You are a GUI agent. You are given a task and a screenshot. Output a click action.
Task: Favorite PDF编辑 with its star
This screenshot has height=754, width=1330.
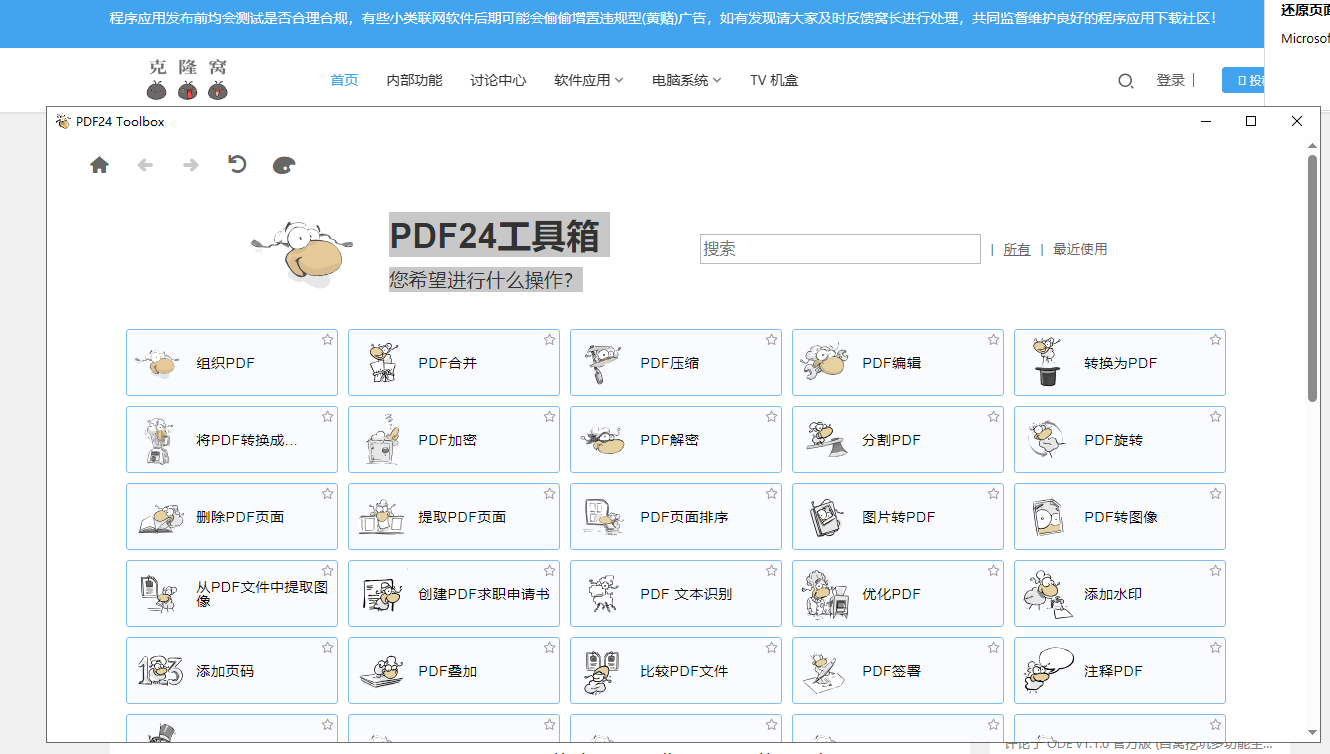[993, 340]
